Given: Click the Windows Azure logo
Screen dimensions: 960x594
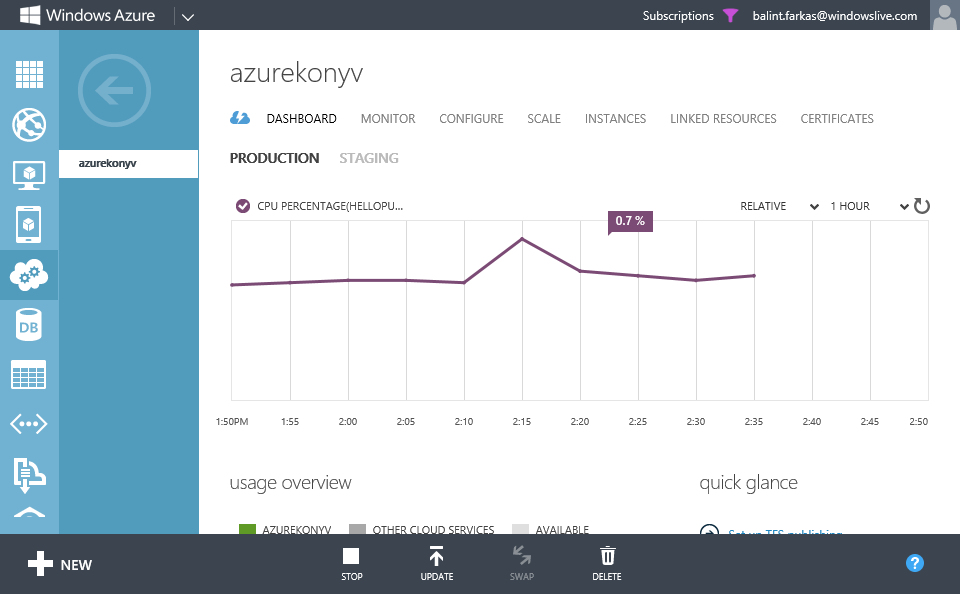Looking at the screenshot, I should pyautogui.click(x=88, y=15).
